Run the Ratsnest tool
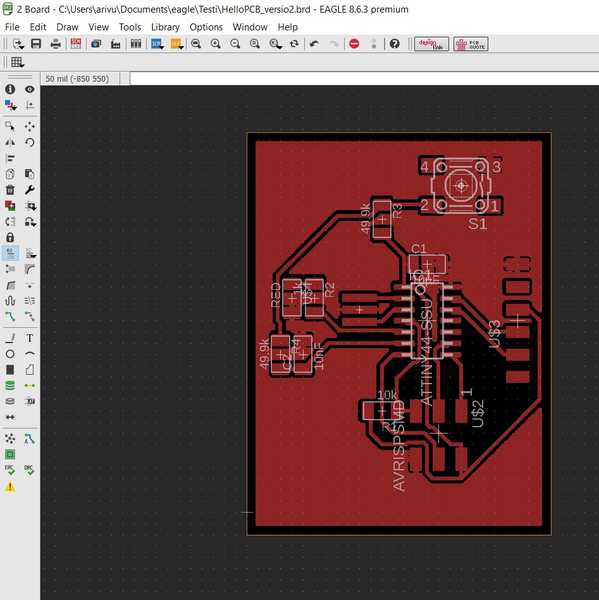Screen dimensions: 599x600 pyautogui.click(x=10, y=439)
